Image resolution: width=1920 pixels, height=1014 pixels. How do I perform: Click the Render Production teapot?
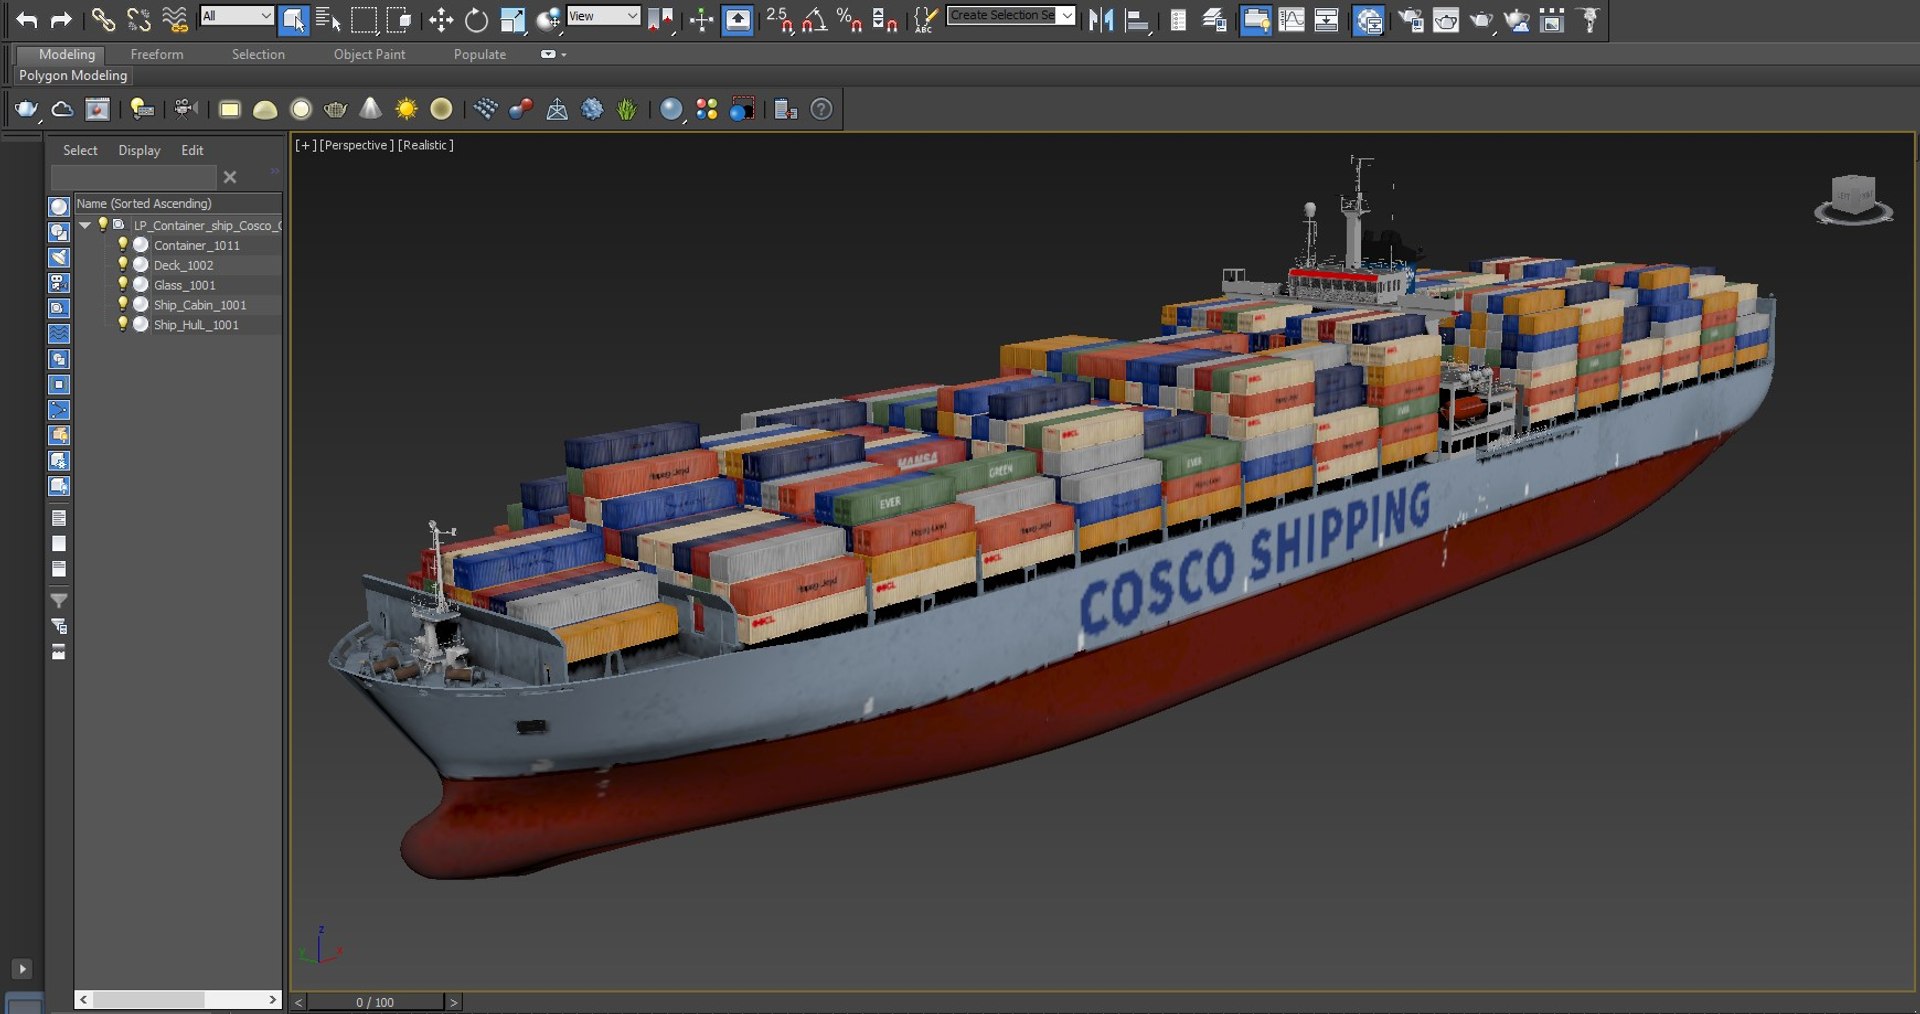point(1481,19)
